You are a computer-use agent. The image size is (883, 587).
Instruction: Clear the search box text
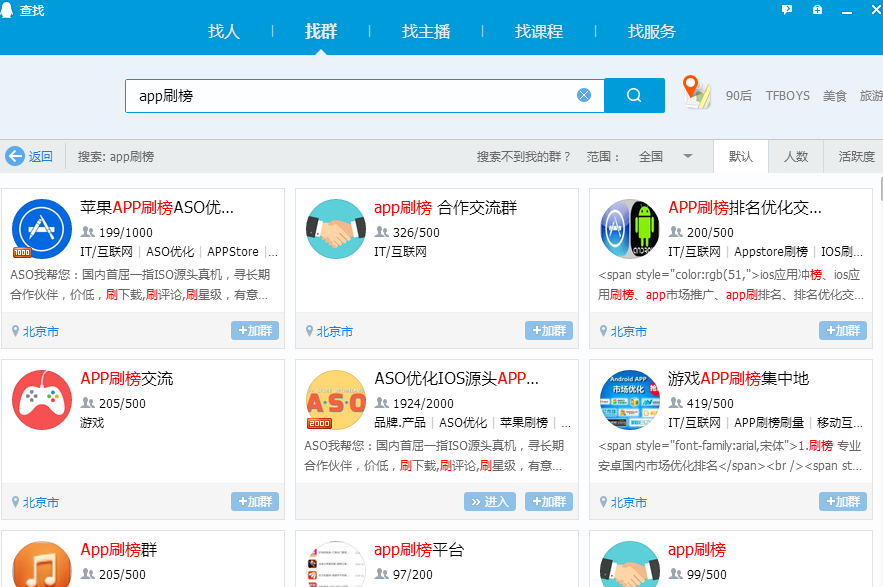tap(584, 96)
